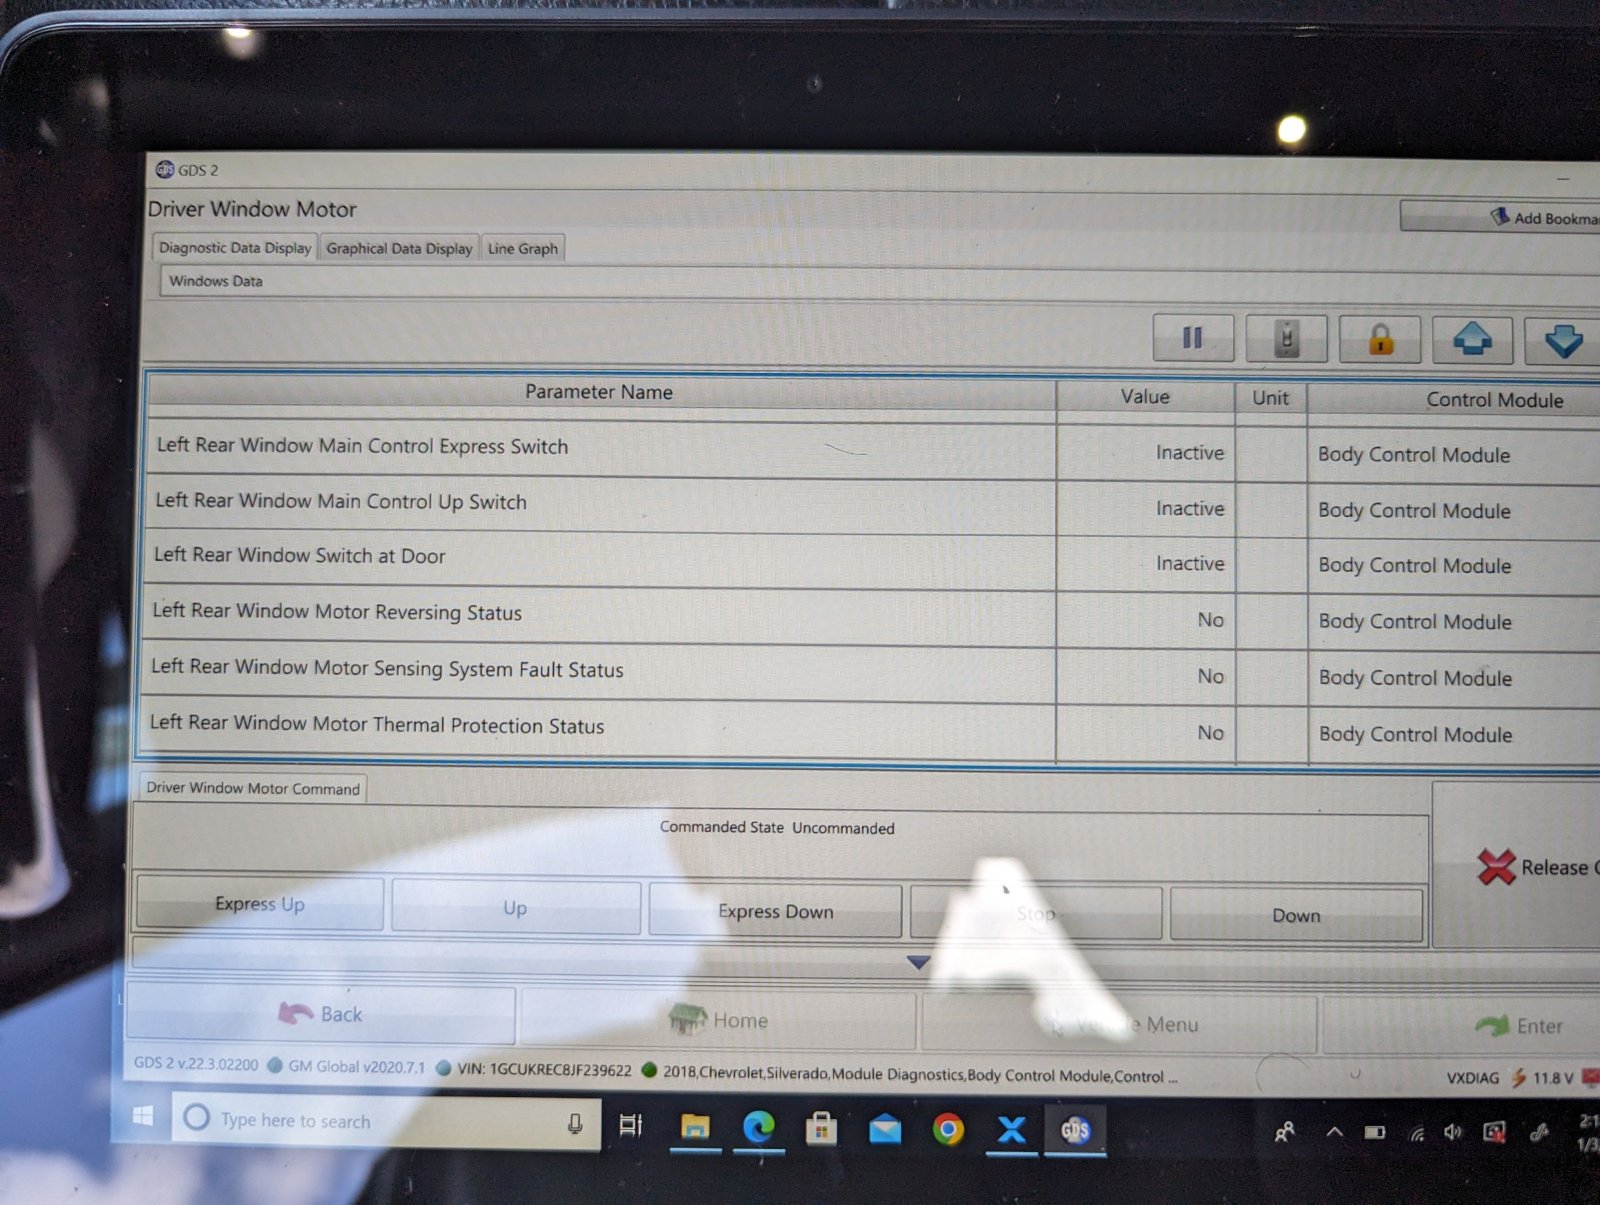The width and height of the screenshot is (1600, 1205).
Task: Open the blue X app on the taskbar
Action: [1011, 1130]
